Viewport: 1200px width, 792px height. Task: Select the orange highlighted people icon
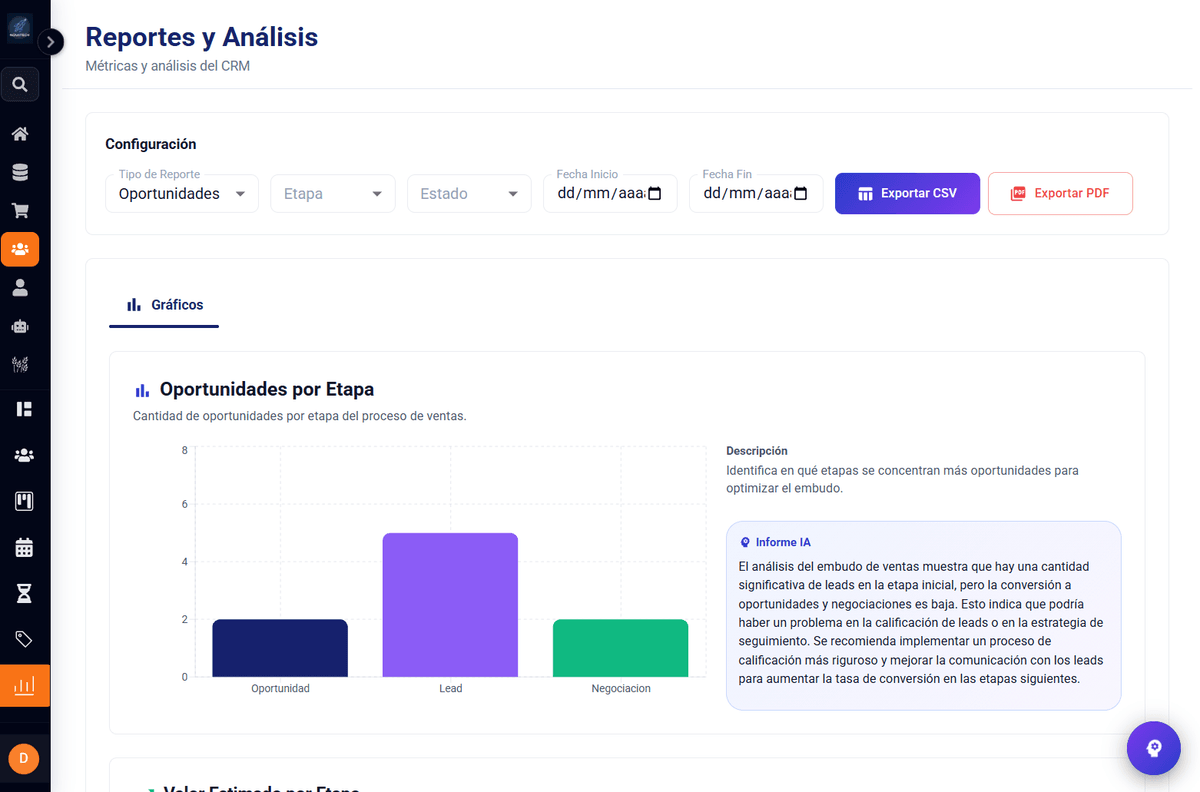coord(20,249)
